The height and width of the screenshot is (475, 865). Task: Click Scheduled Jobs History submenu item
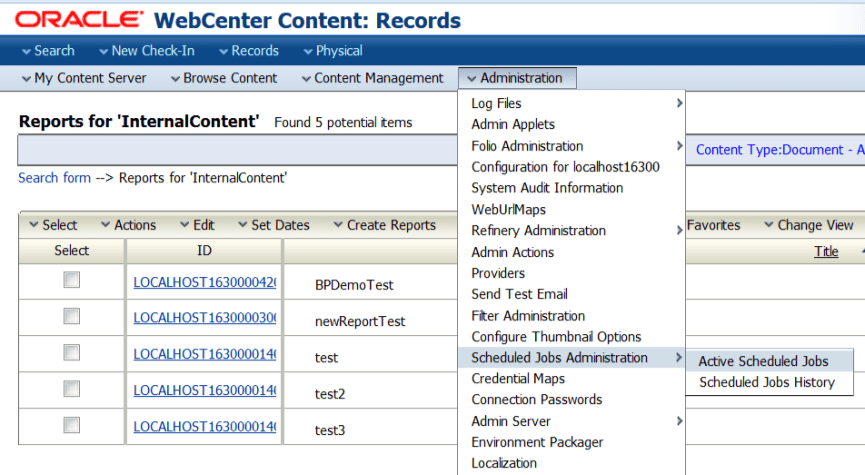point(770,382)
